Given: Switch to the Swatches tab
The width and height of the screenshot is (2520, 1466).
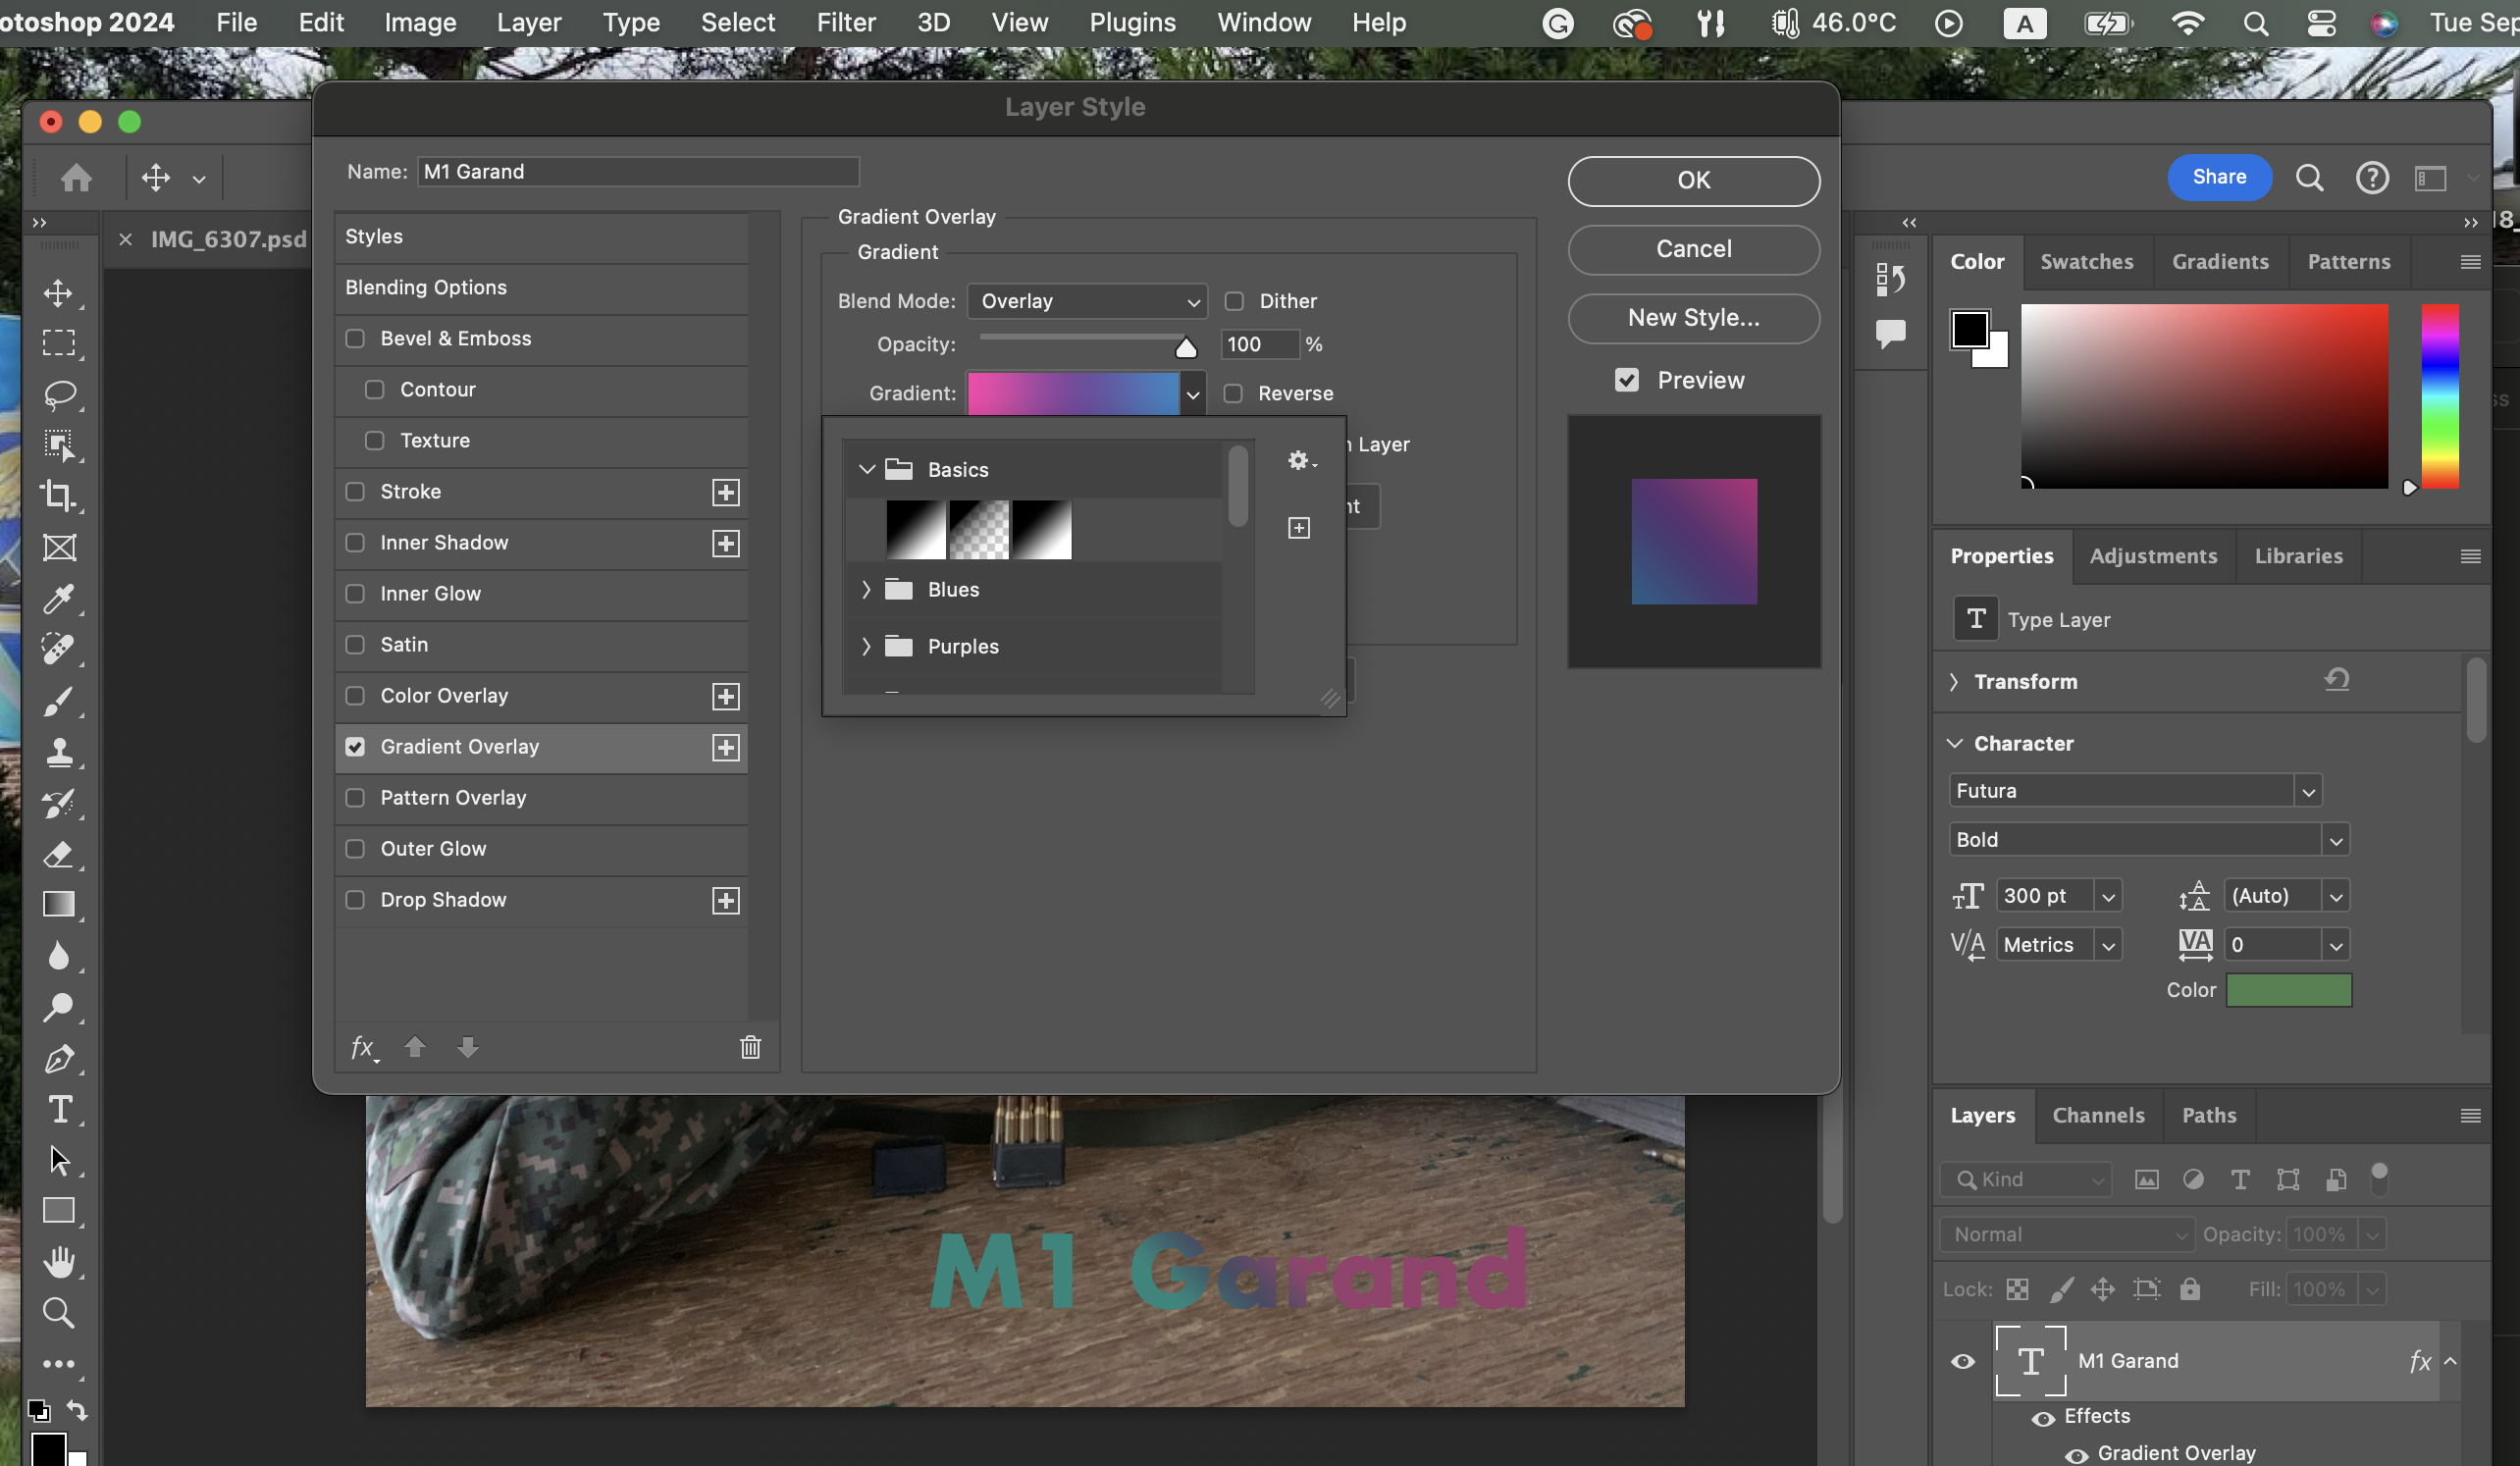Looking at the screenshot, I should pos(2086,262).
